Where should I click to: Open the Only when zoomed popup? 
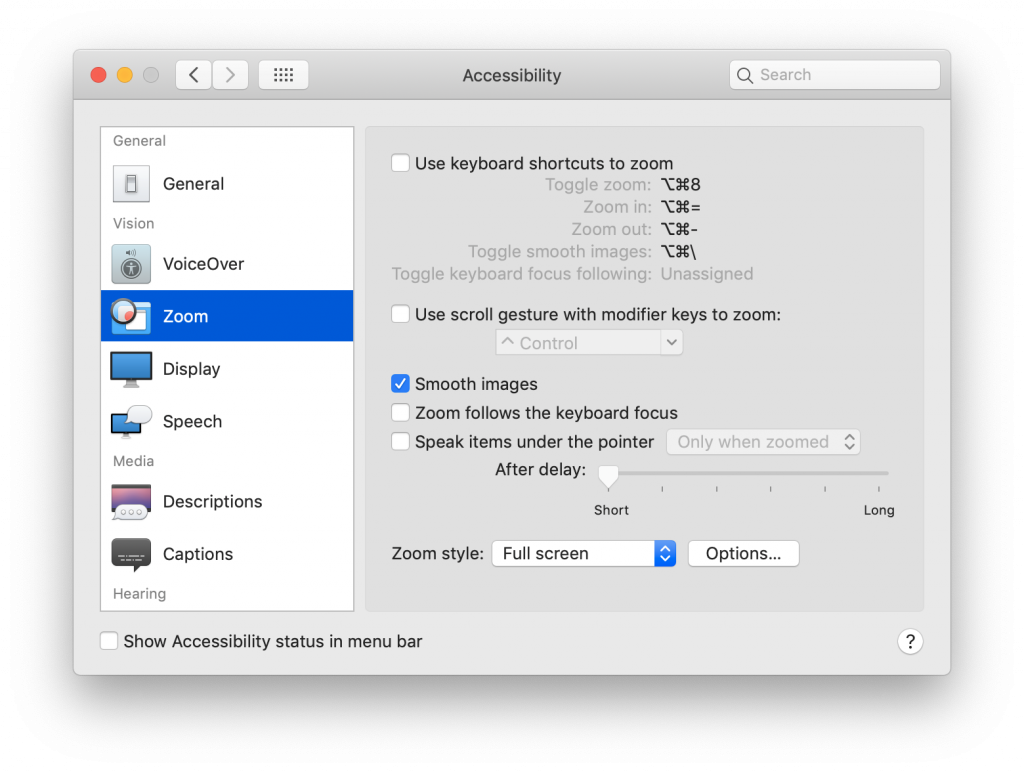(763, 442)
